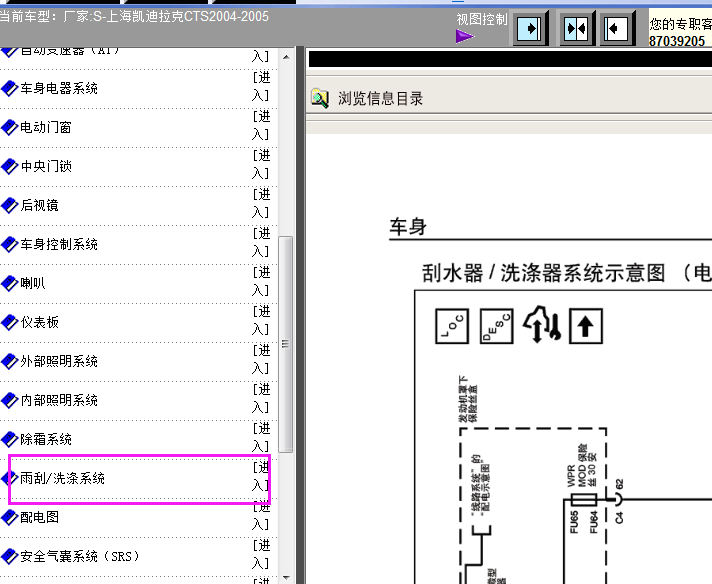Click the book icon beside 外部照明系统
712x584 pixels.
(x=10, y=361)
